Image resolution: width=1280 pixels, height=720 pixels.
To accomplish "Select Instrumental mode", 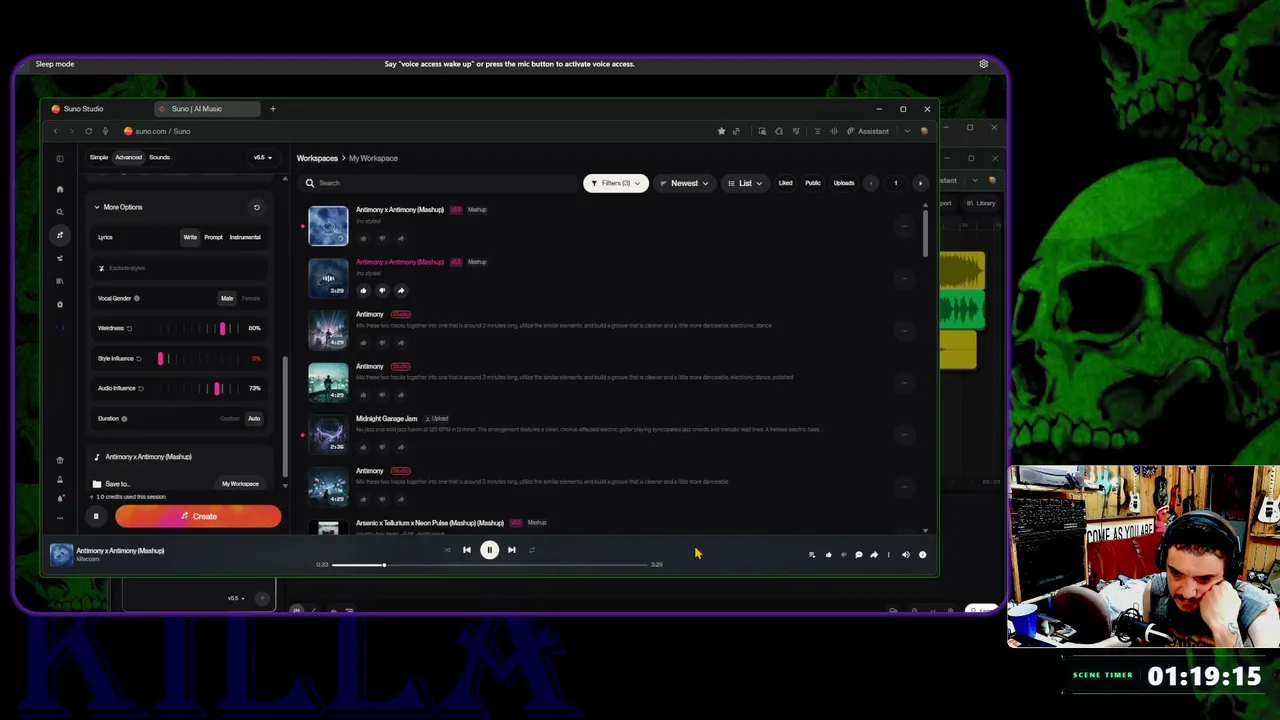I will (245, 237).
